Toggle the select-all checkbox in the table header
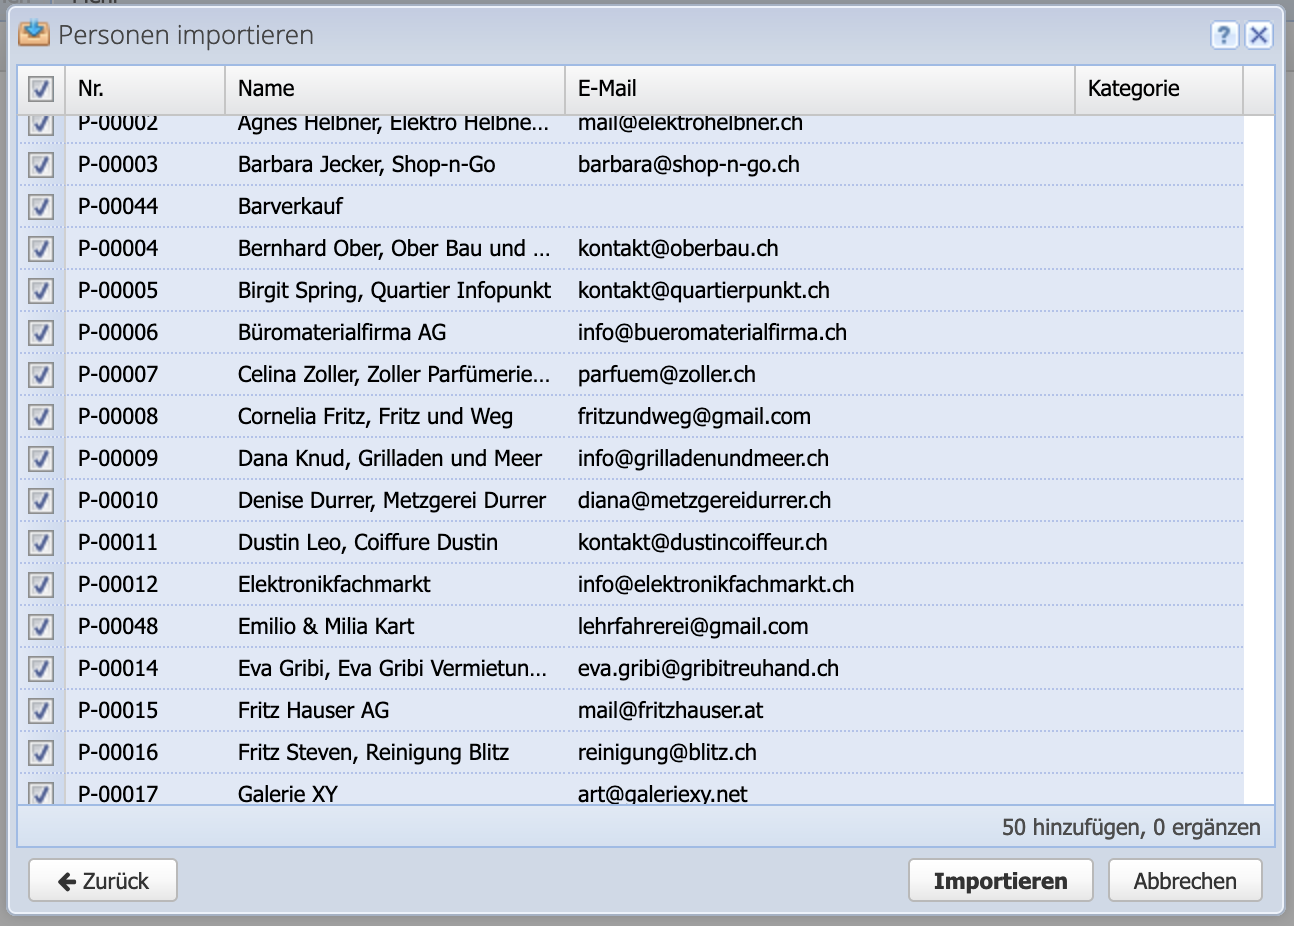 point(40,90)
